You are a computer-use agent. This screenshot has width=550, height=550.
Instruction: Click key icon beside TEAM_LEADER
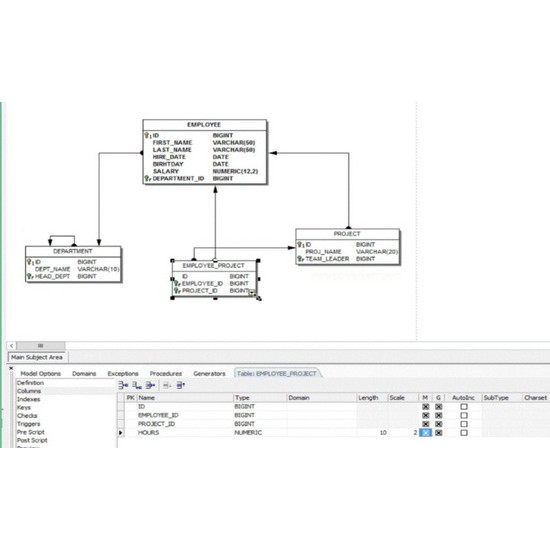point(301,259)
